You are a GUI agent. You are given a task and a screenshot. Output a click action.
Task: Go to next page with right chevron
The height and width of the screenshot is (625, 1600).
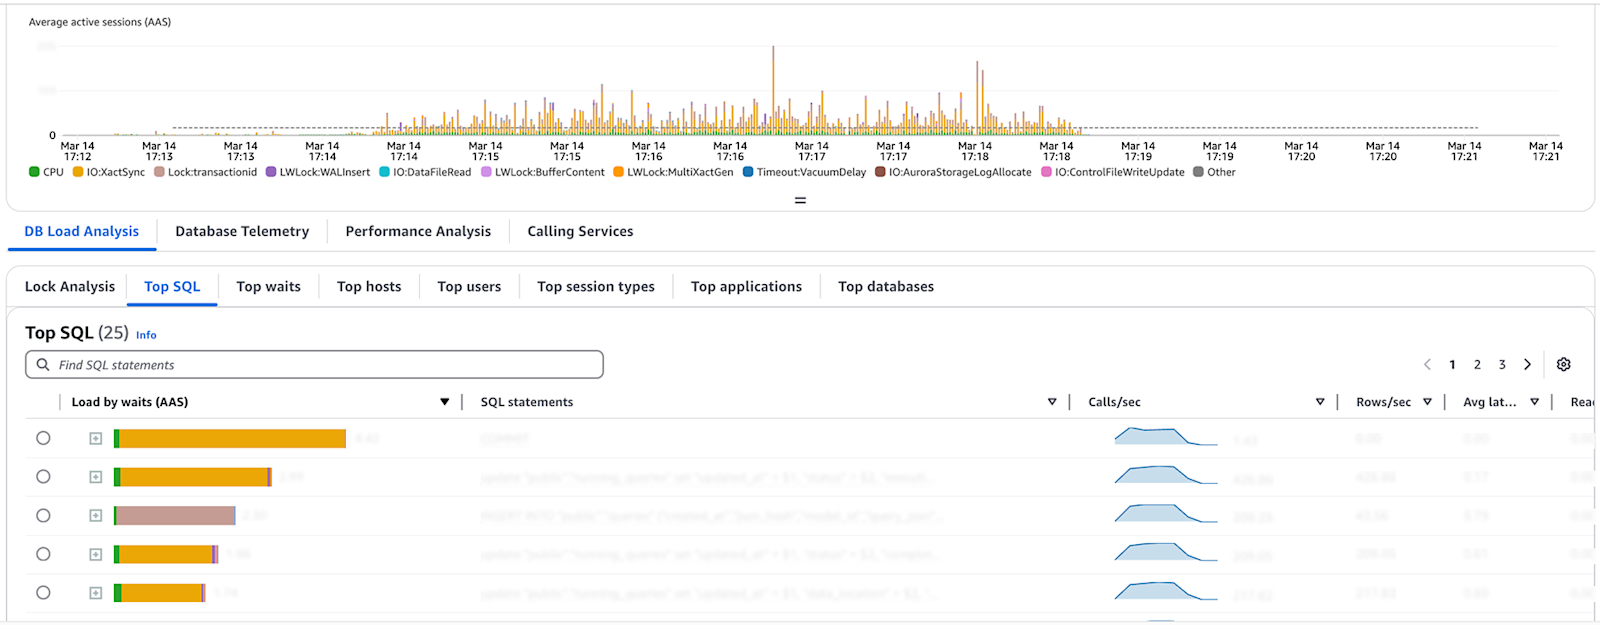[x=1527, y=365]
